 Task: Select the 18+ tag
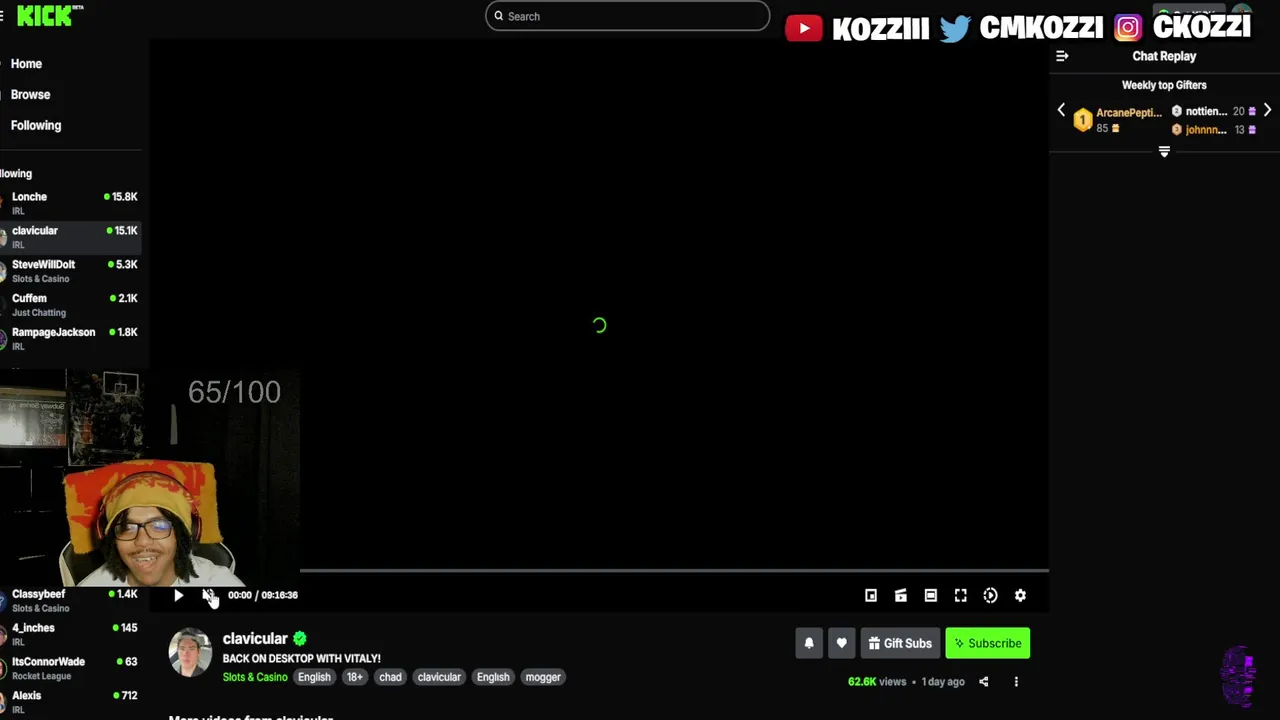click(x=355, y=677)
